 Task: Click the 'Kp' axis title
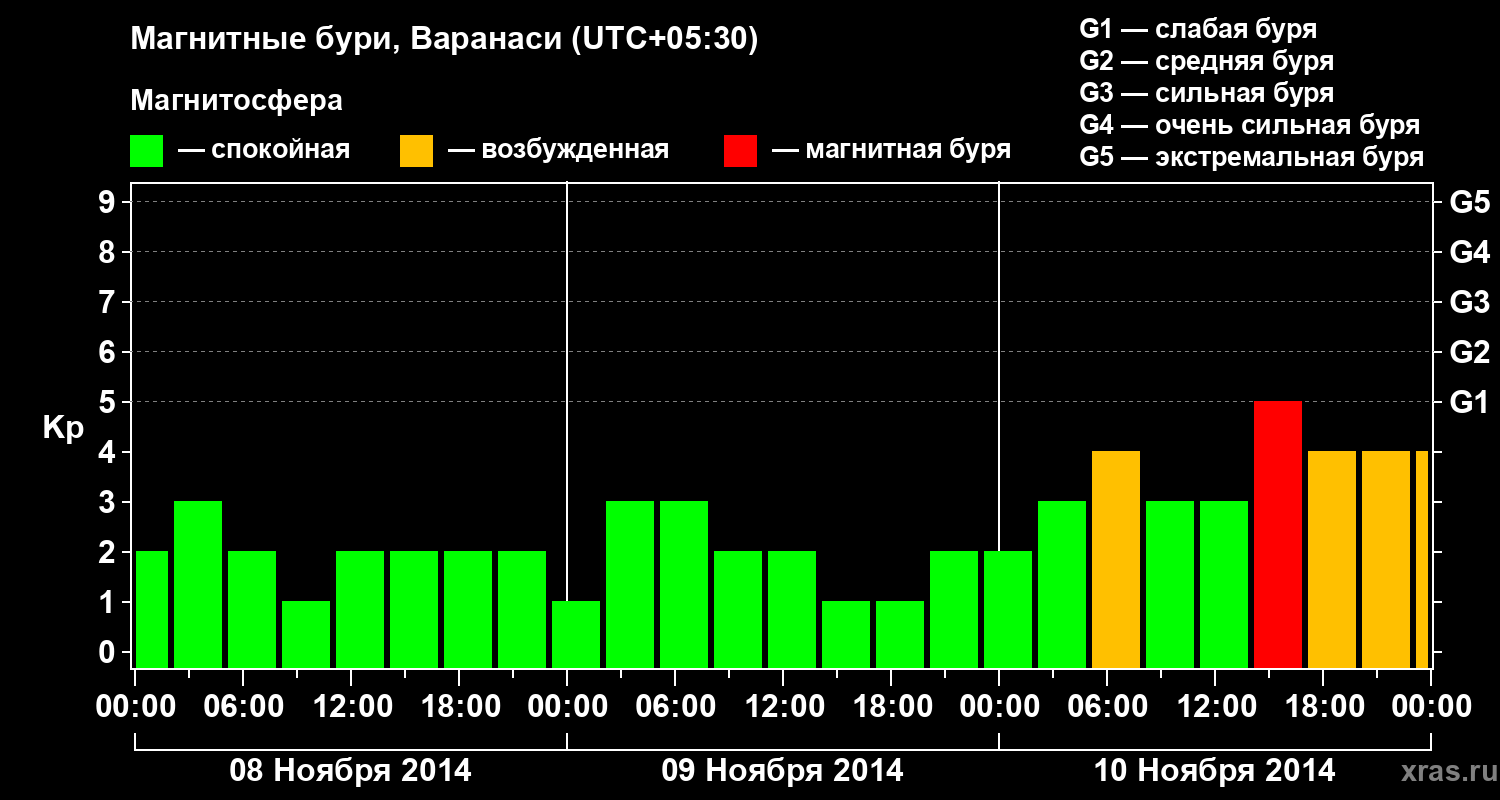[63, 428]
